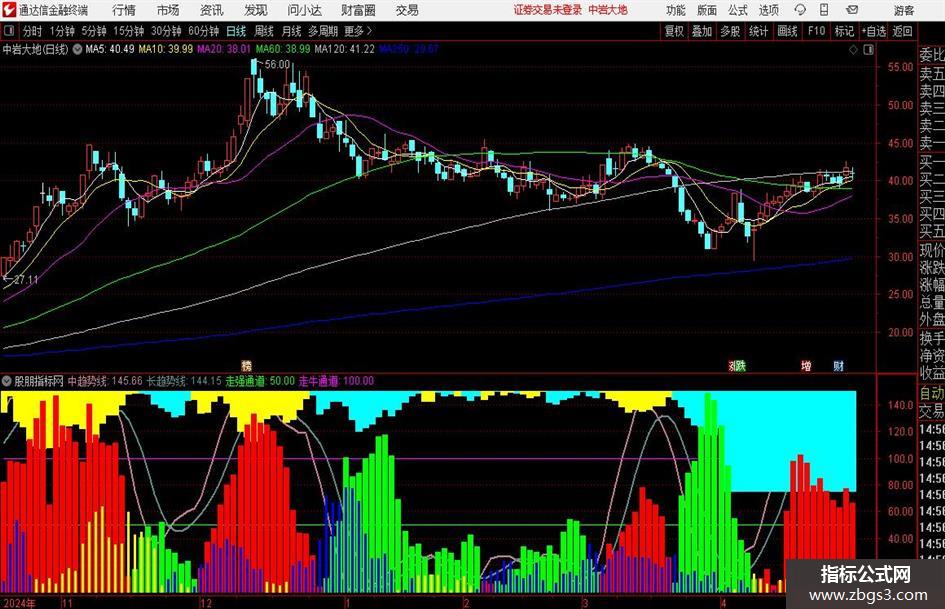Click the headset customer service icon
Viewport: 945px width, 609px height.
800,10
